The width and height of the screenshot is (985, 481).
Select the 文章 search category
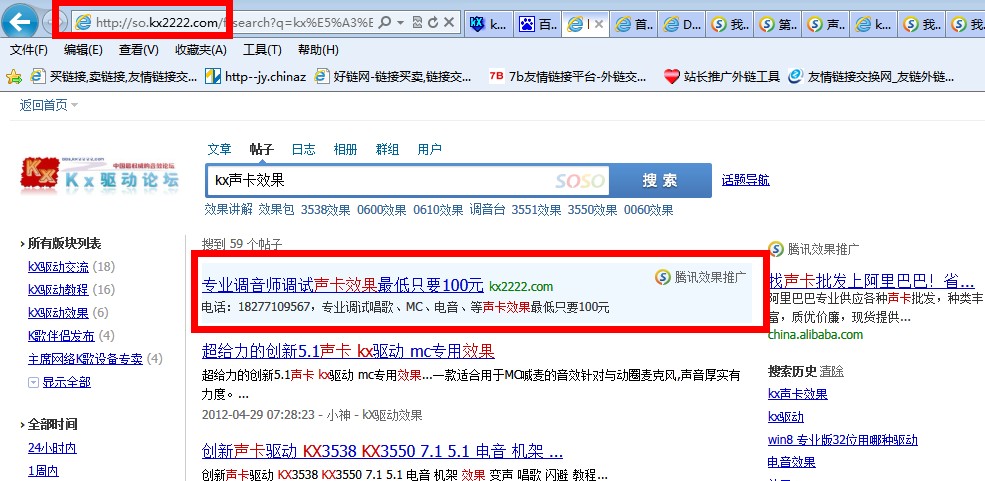click(219, 149)
